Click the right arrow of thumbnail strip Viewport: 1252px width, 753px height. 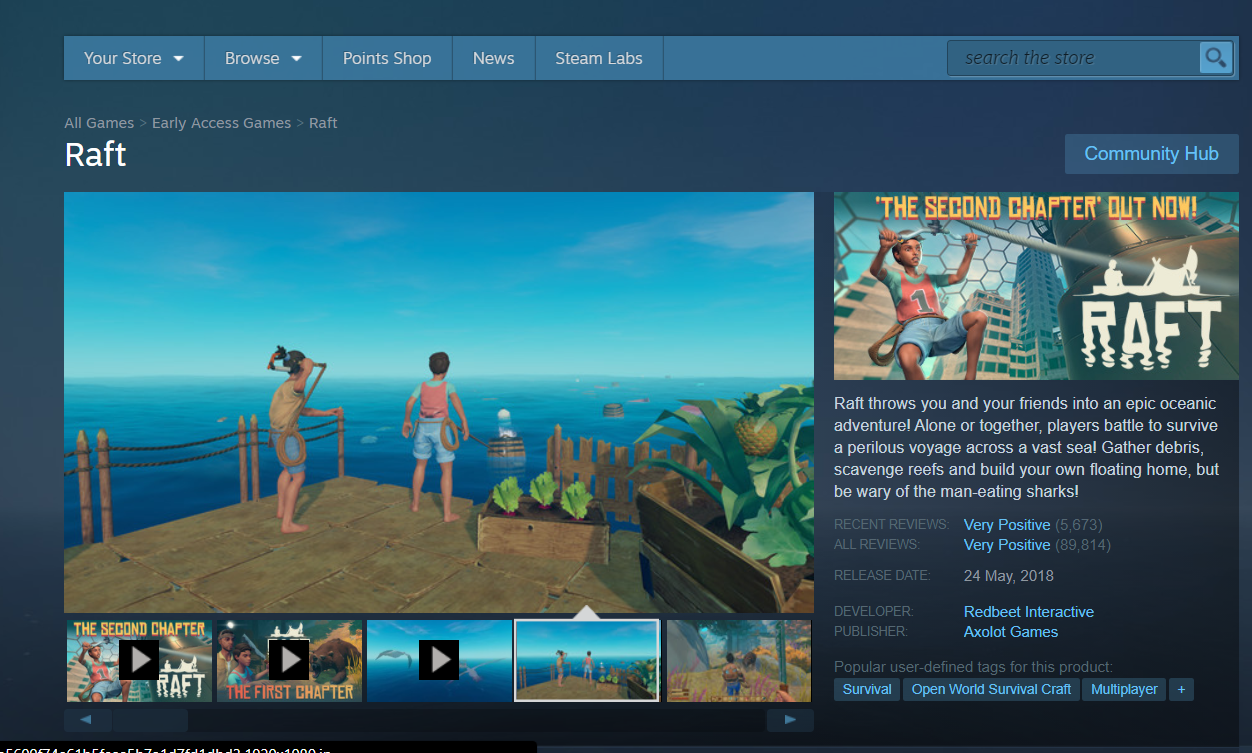pos(790,720)
